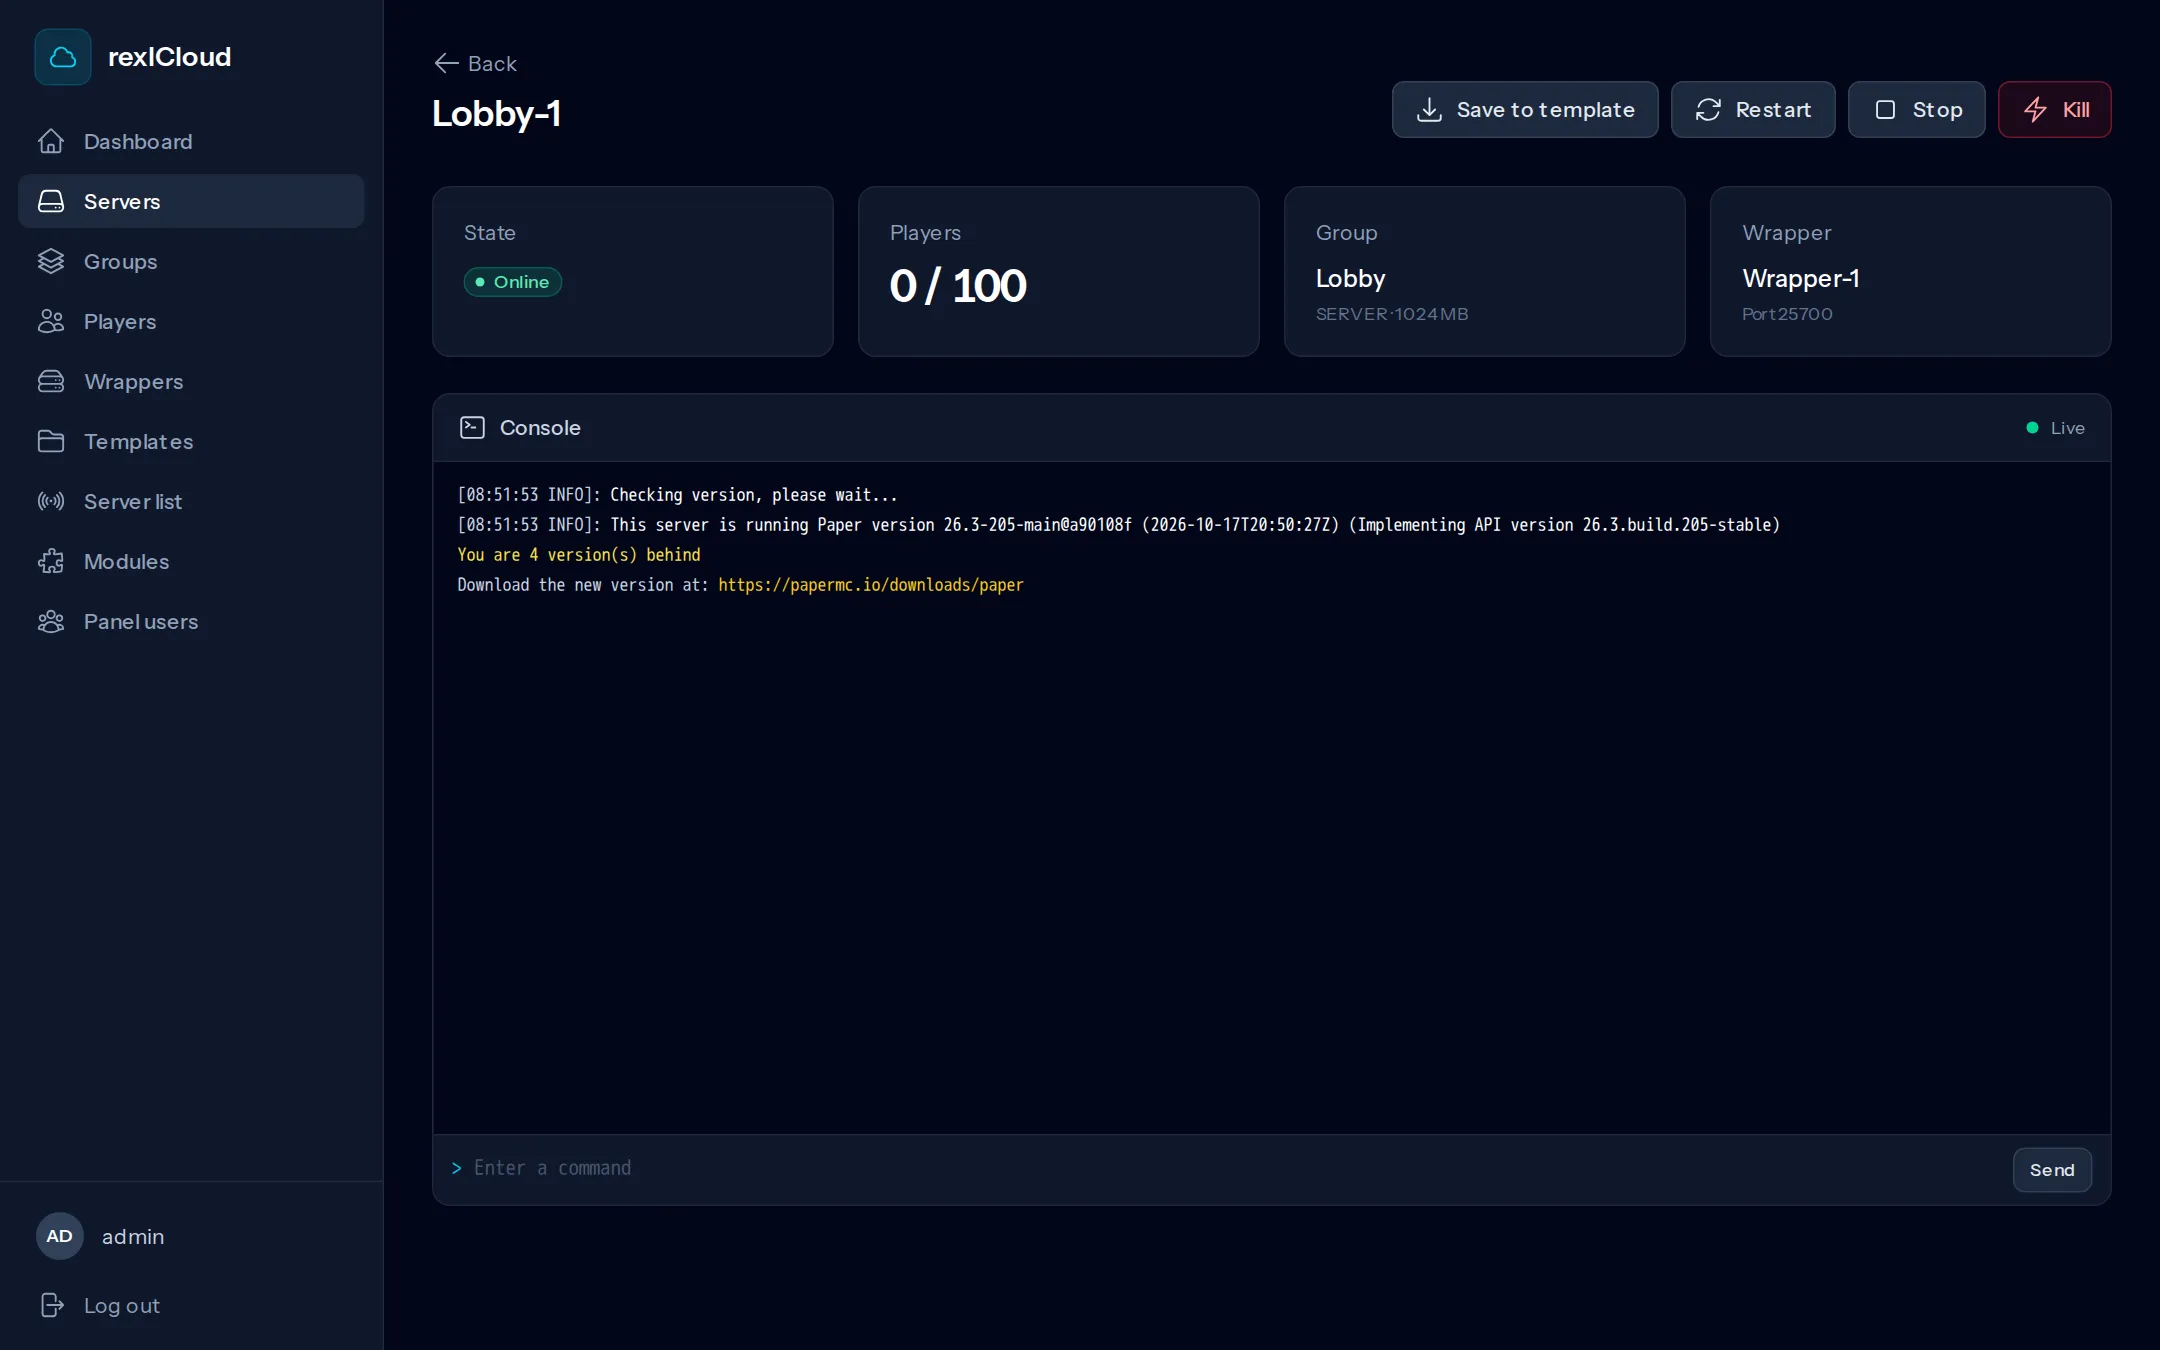This screenshot has width=2160, height=1350.
Task: Click the Templates folder icon
Action: (x=51, y=442)
